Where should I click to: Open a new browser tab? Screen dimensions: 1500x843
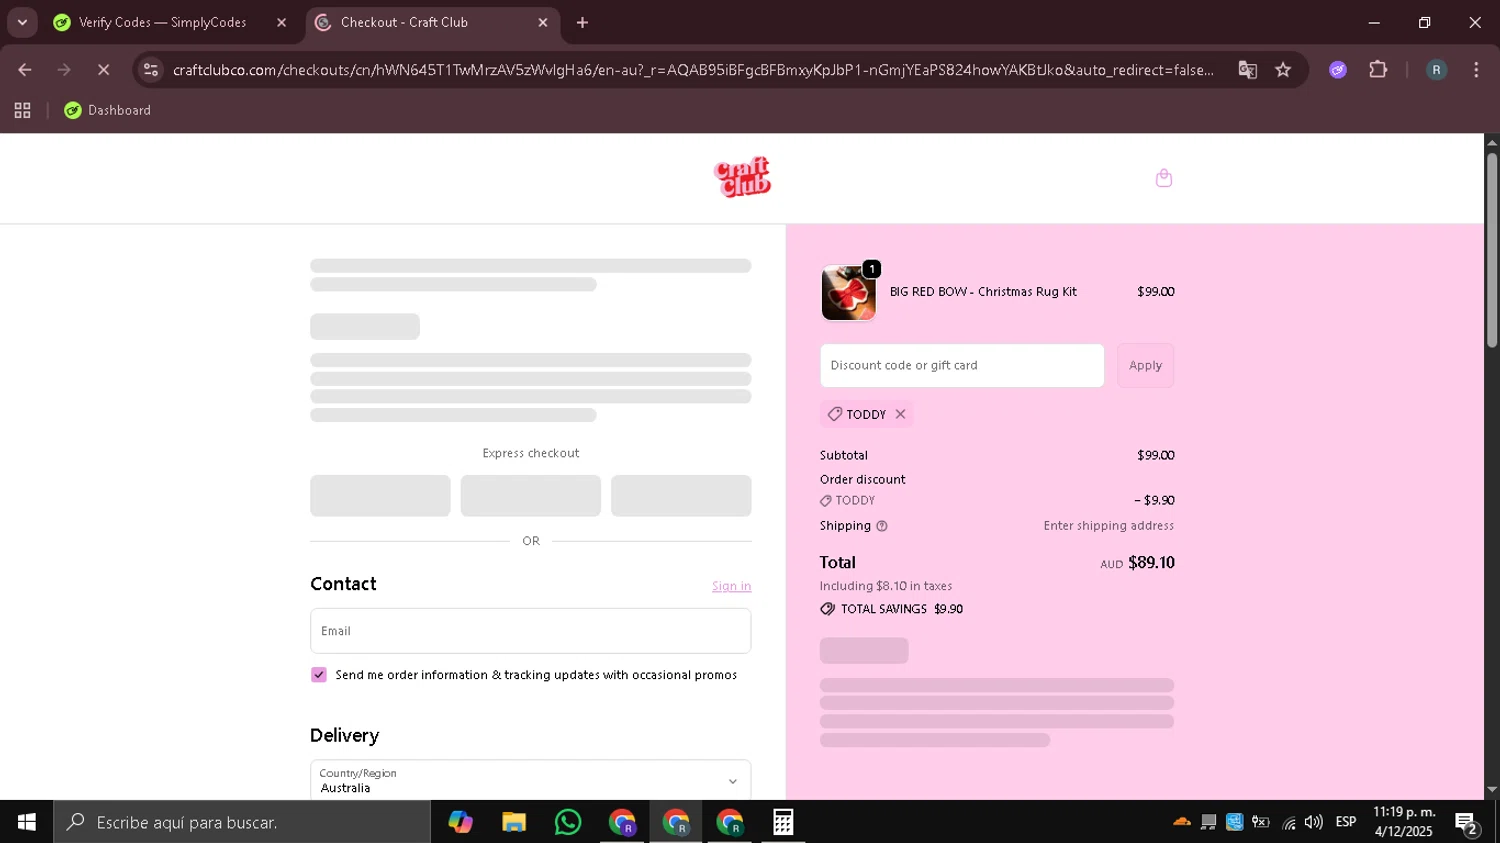[582, 22]
